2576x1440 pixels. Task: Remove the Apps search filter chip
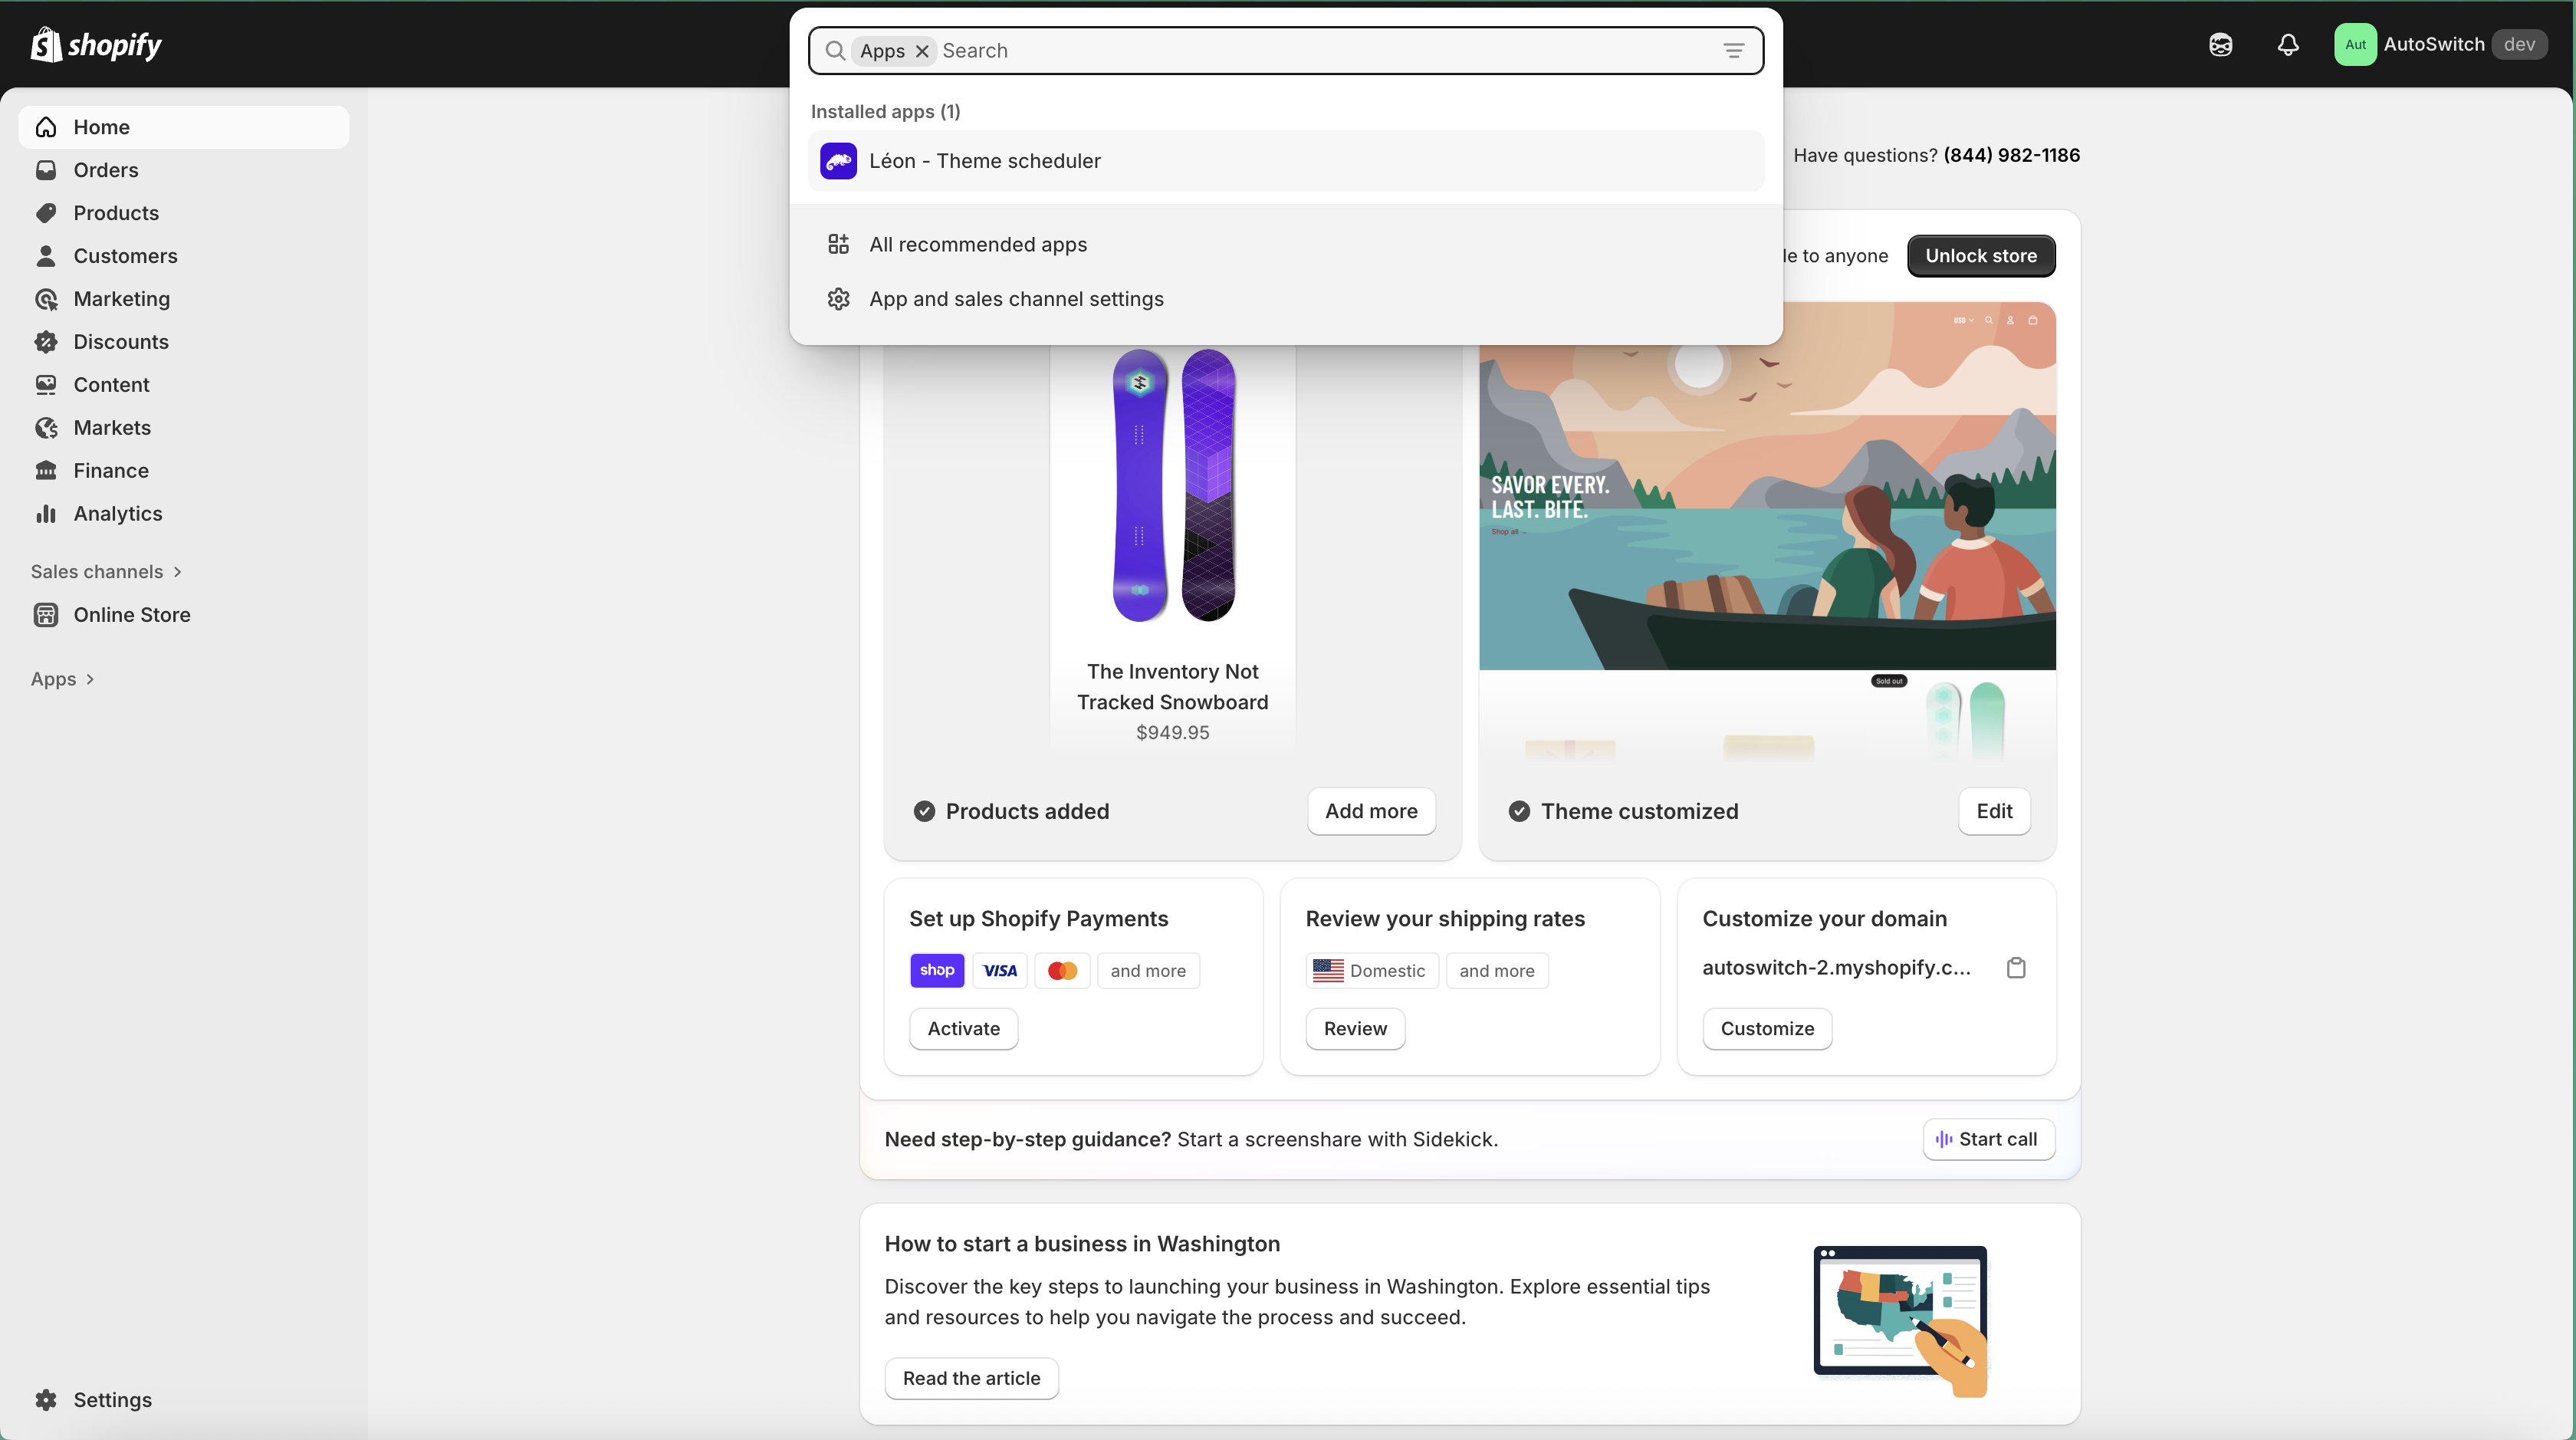pos(922,51)
